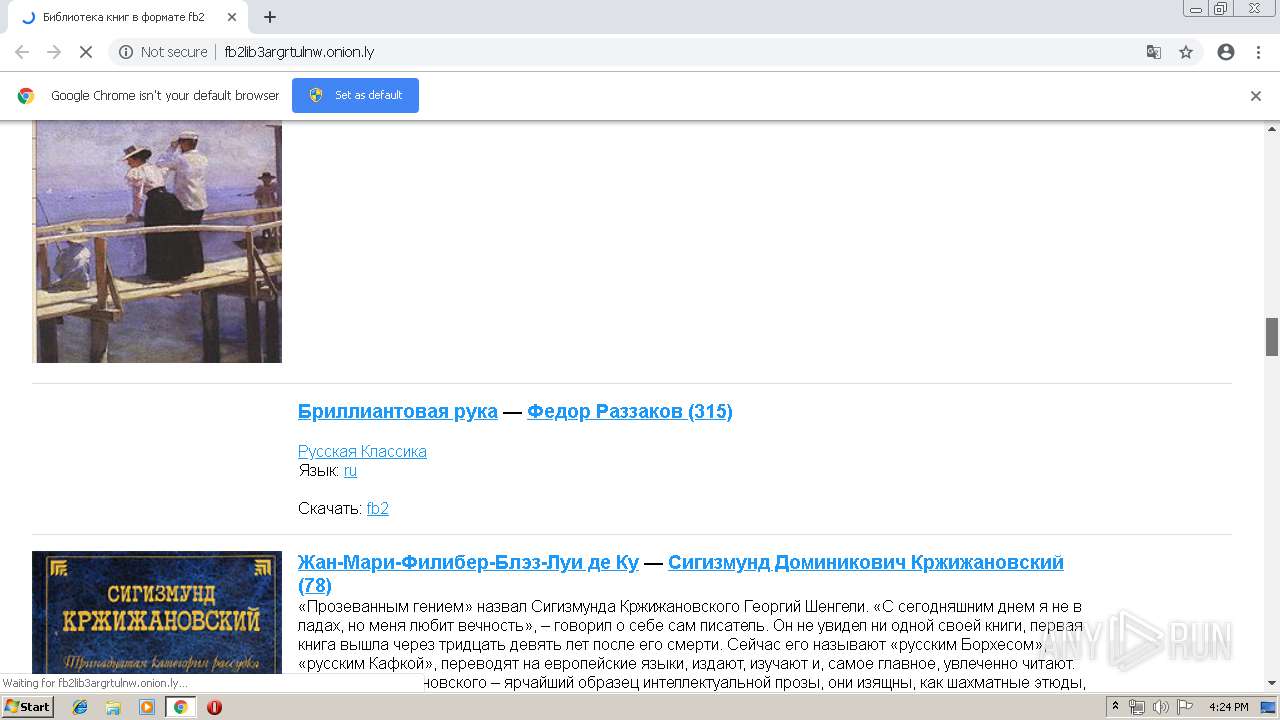Click the red Opera taskbar icon
Screen dimensions: 1280x720
pos(214,707)
